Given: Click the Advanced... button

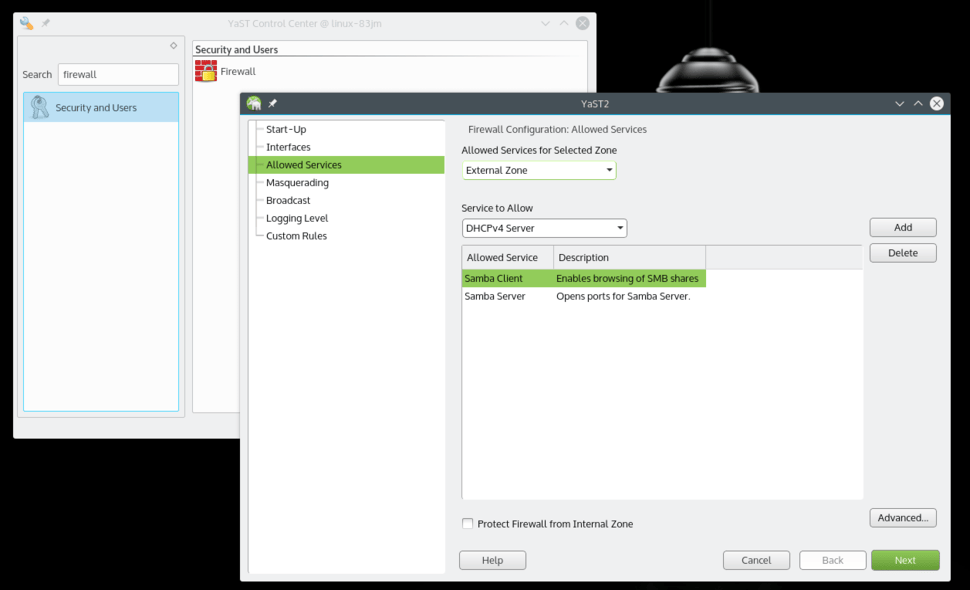Looking at the screenshot, I should [902, 518].
